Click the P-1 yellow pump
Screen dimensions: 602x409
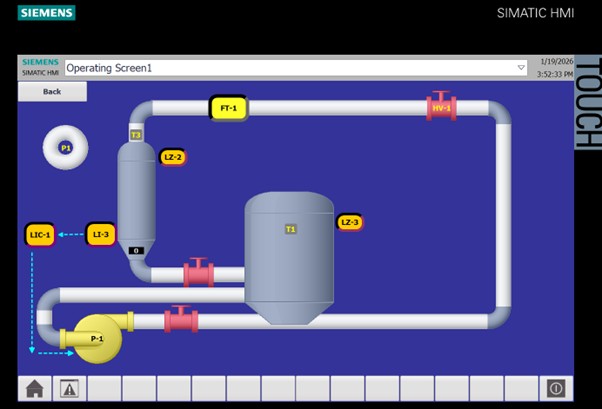click(93, 338)
